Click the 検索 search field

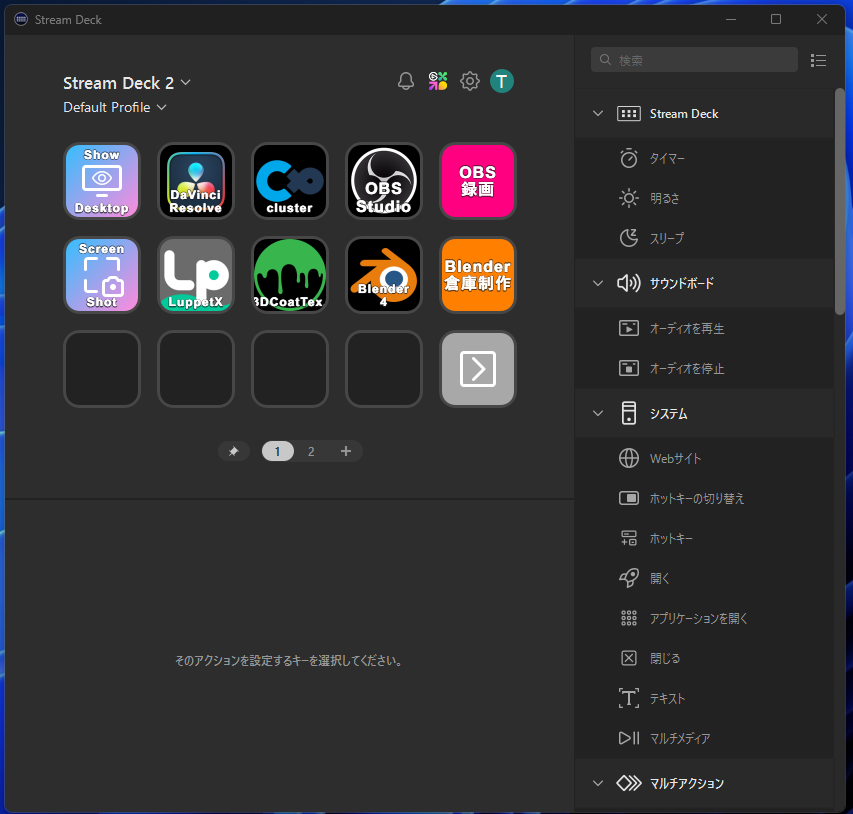694,60
